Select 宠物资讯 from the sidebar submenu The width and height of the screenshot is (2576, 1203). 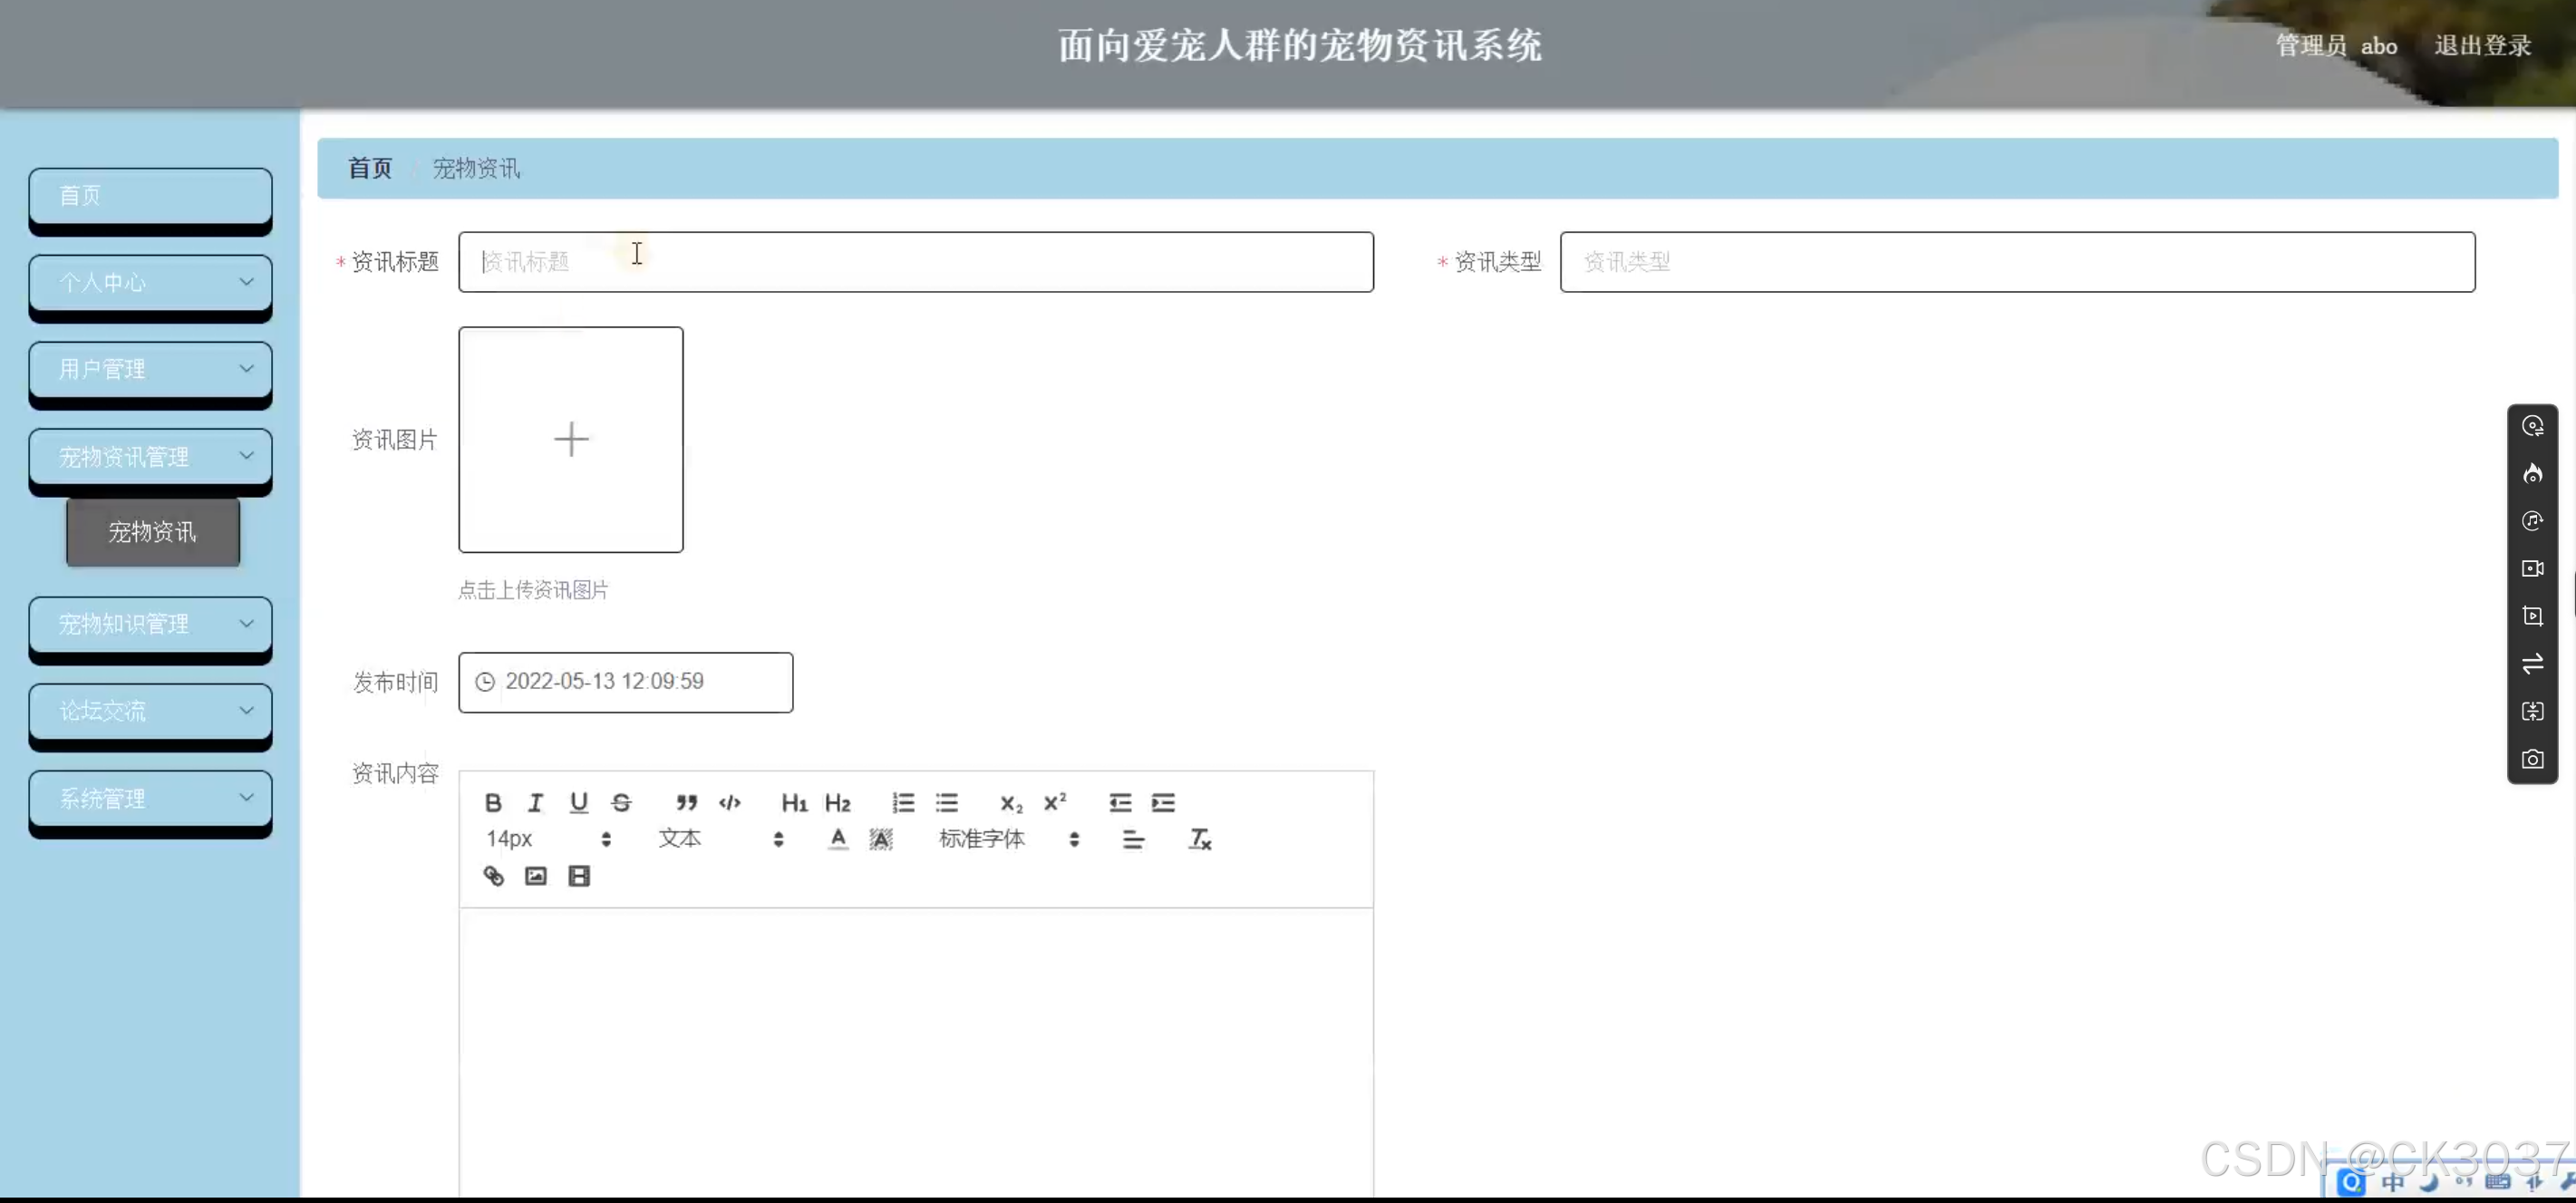(x=152, y=531)
